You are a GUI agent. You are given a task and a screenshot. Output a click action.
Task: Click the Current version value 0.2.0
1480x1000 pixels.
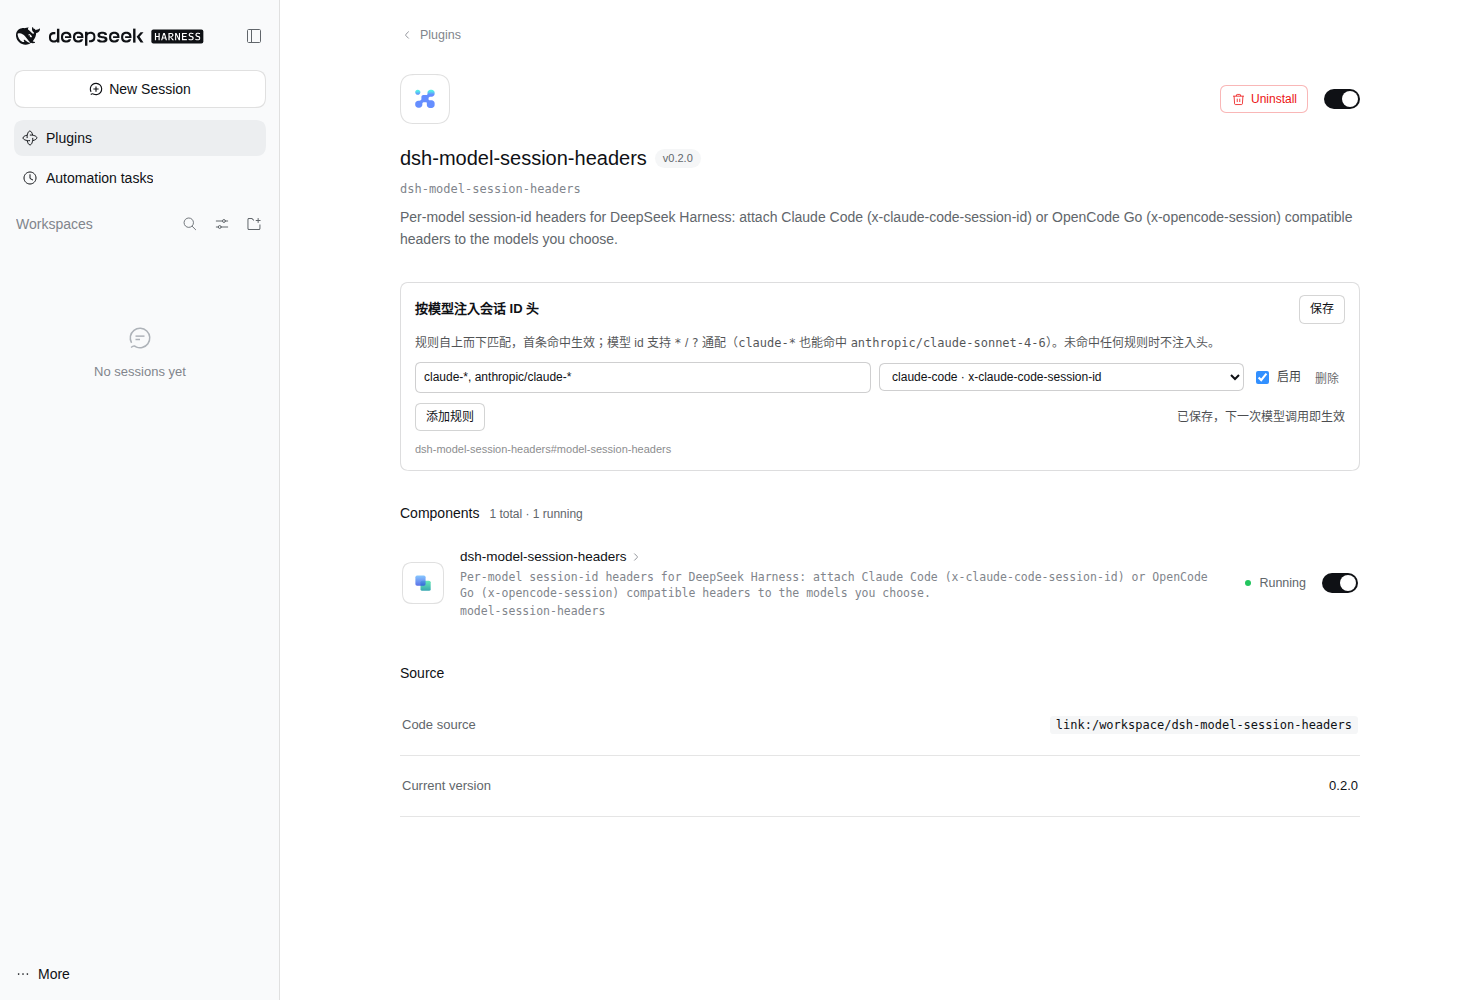click(1343, 786)
